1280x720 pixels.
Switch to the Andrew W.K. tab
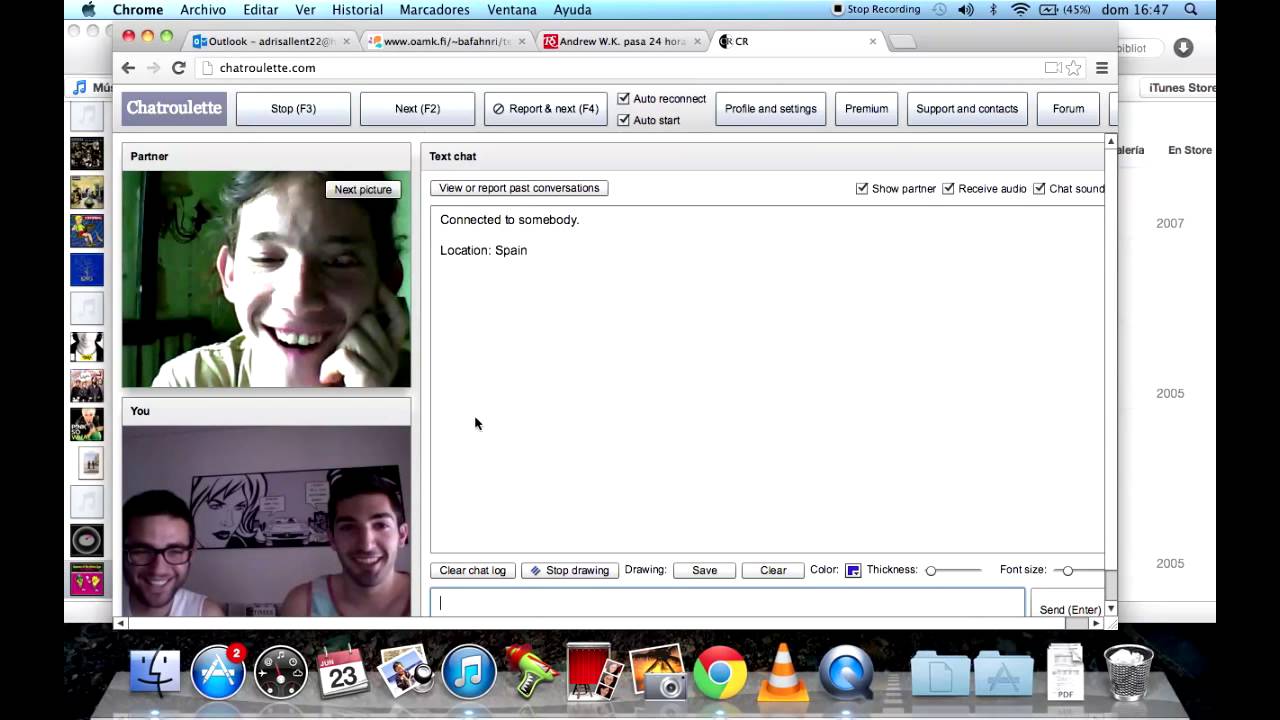[x=621, y=41]
